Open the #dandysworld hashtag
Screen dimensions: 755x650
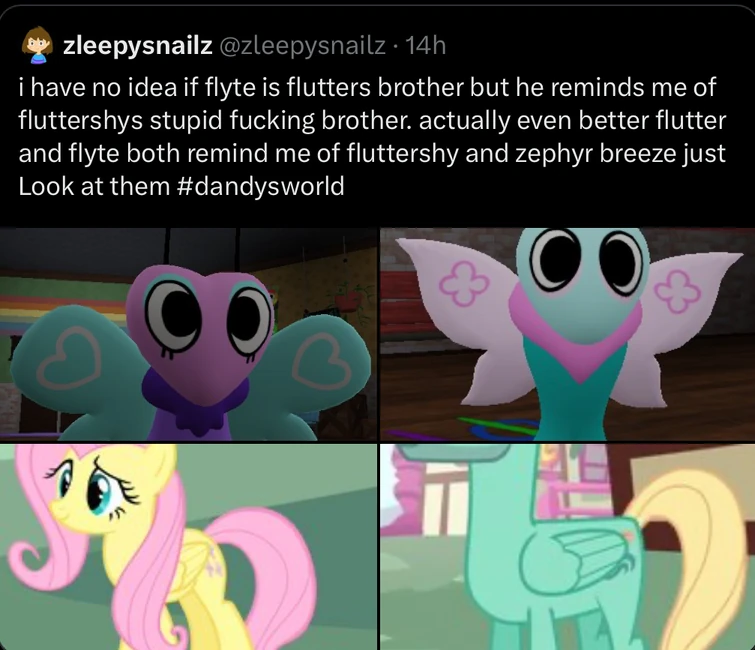260,186
